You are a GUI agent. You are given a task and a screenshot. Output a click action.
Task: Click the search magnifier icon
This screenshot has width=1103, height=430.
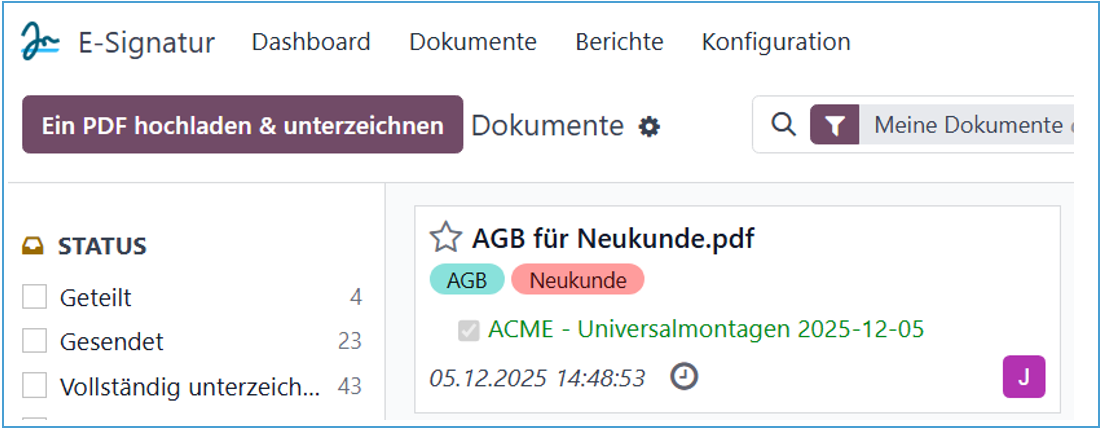(785, 125)
